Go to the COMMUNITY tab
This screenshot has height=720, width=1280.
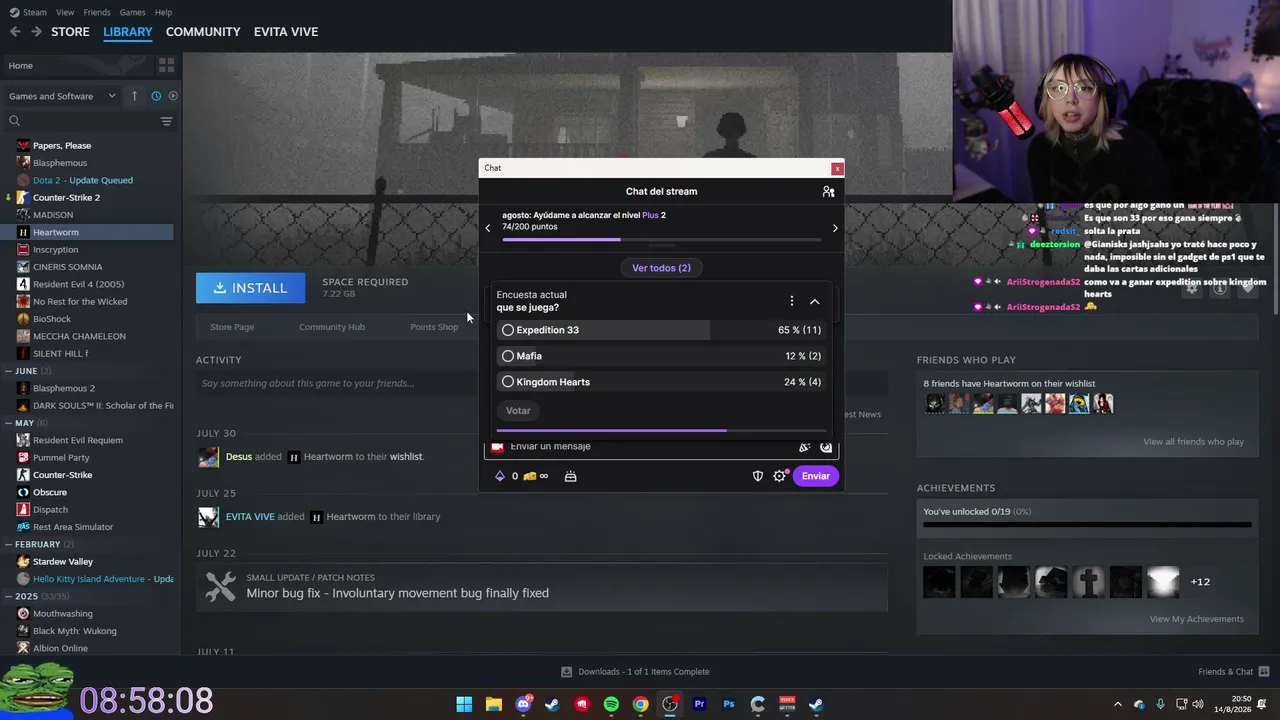pos(203,32)
